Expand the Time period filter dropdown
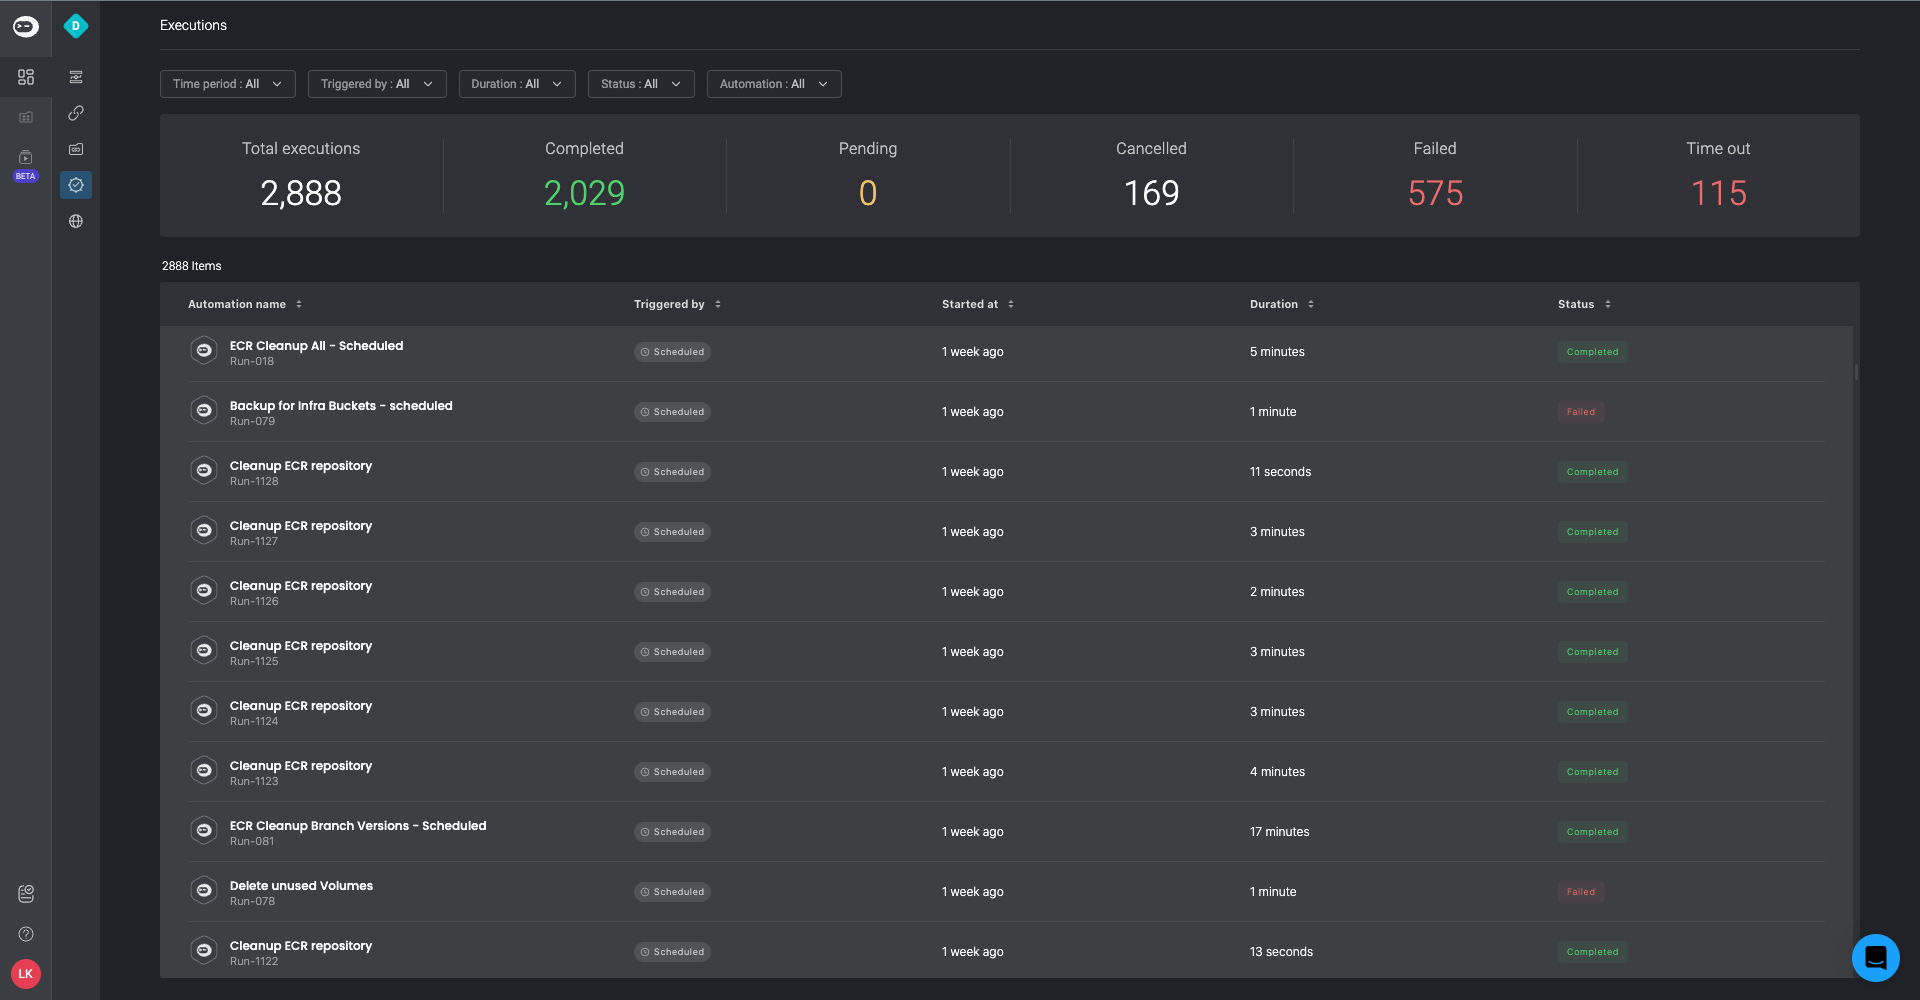Viewport: 1920px width, 1000px height. click(x=228, y=84)
